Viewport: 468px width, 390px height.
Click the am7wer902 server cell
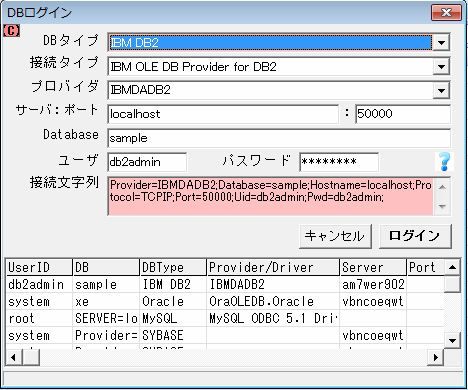click(373, 285)
